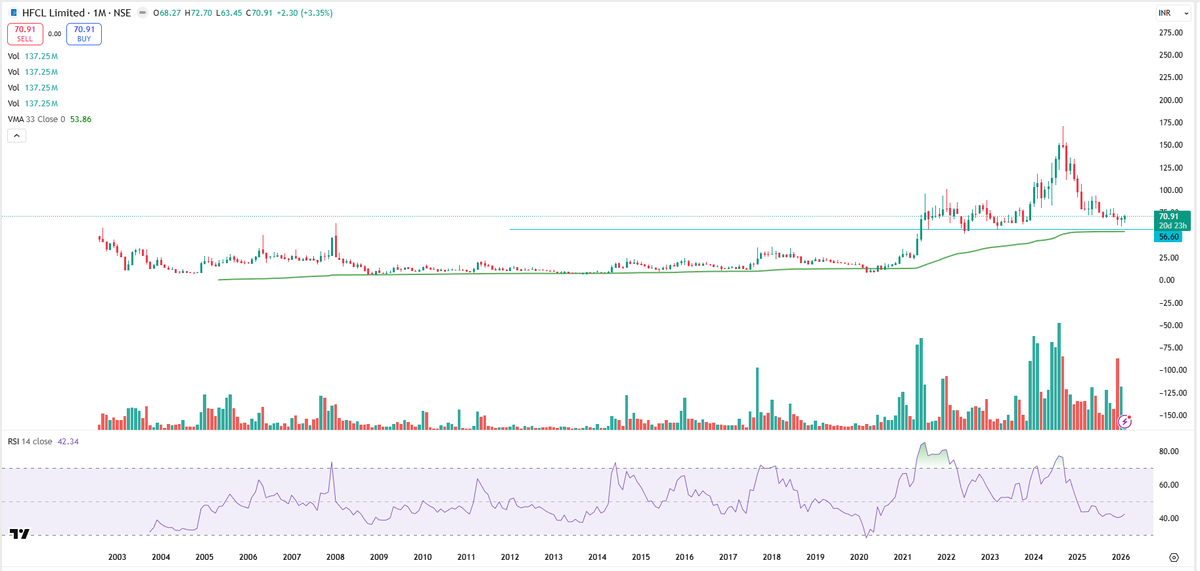Click the VMA value 53.86
This screenshot has height=571, width=1200.
click(x=81, y=119)
